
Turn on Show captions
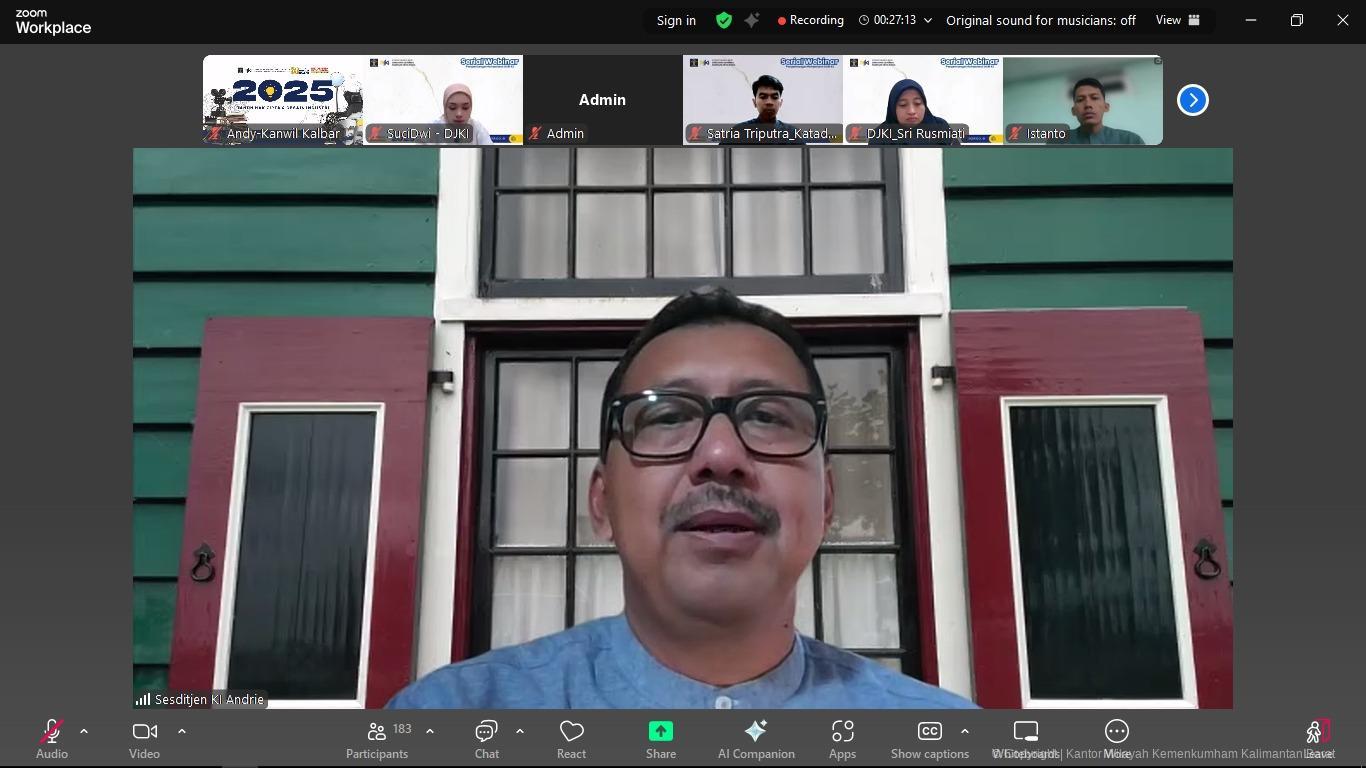tap(929, 740)
